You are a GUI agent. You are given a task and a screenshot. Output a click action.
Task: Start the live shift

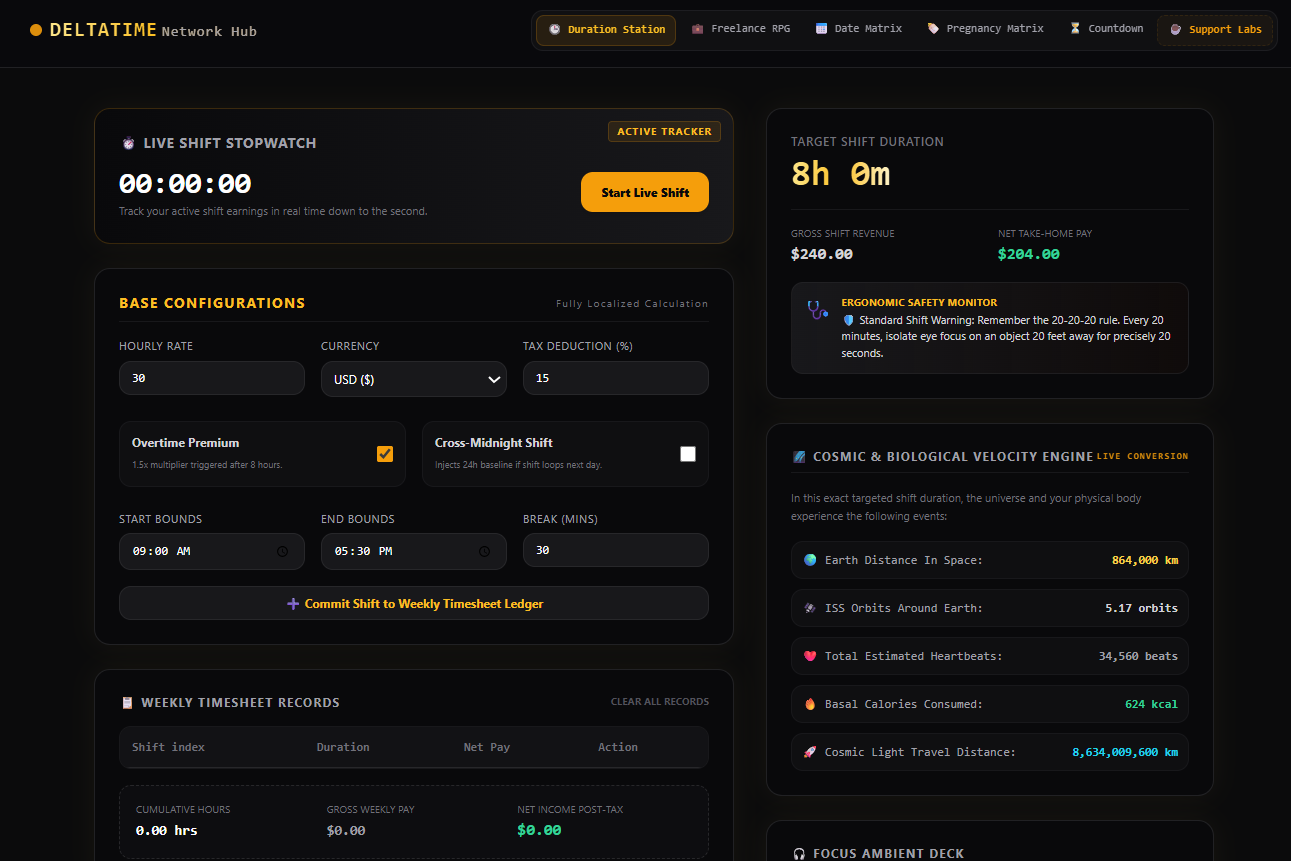645,192
